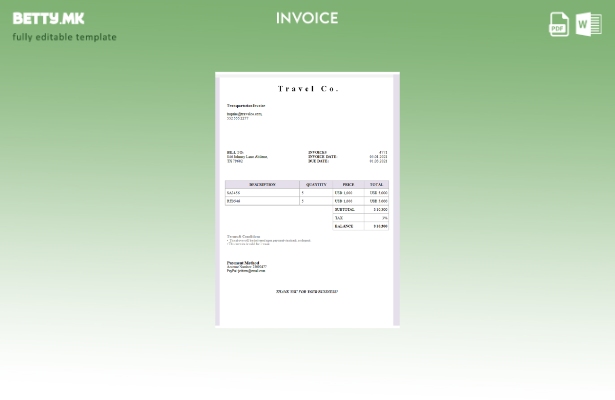
Task: Click the Word document format icon
Action: 589,24
